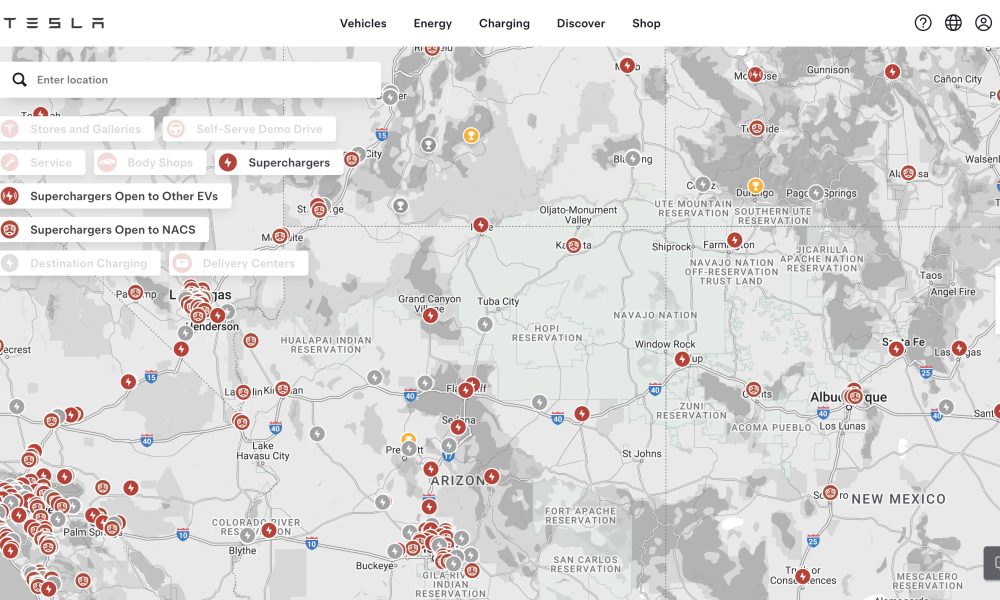
Task: Select the red pin at Grants
Action: [754, 390]
